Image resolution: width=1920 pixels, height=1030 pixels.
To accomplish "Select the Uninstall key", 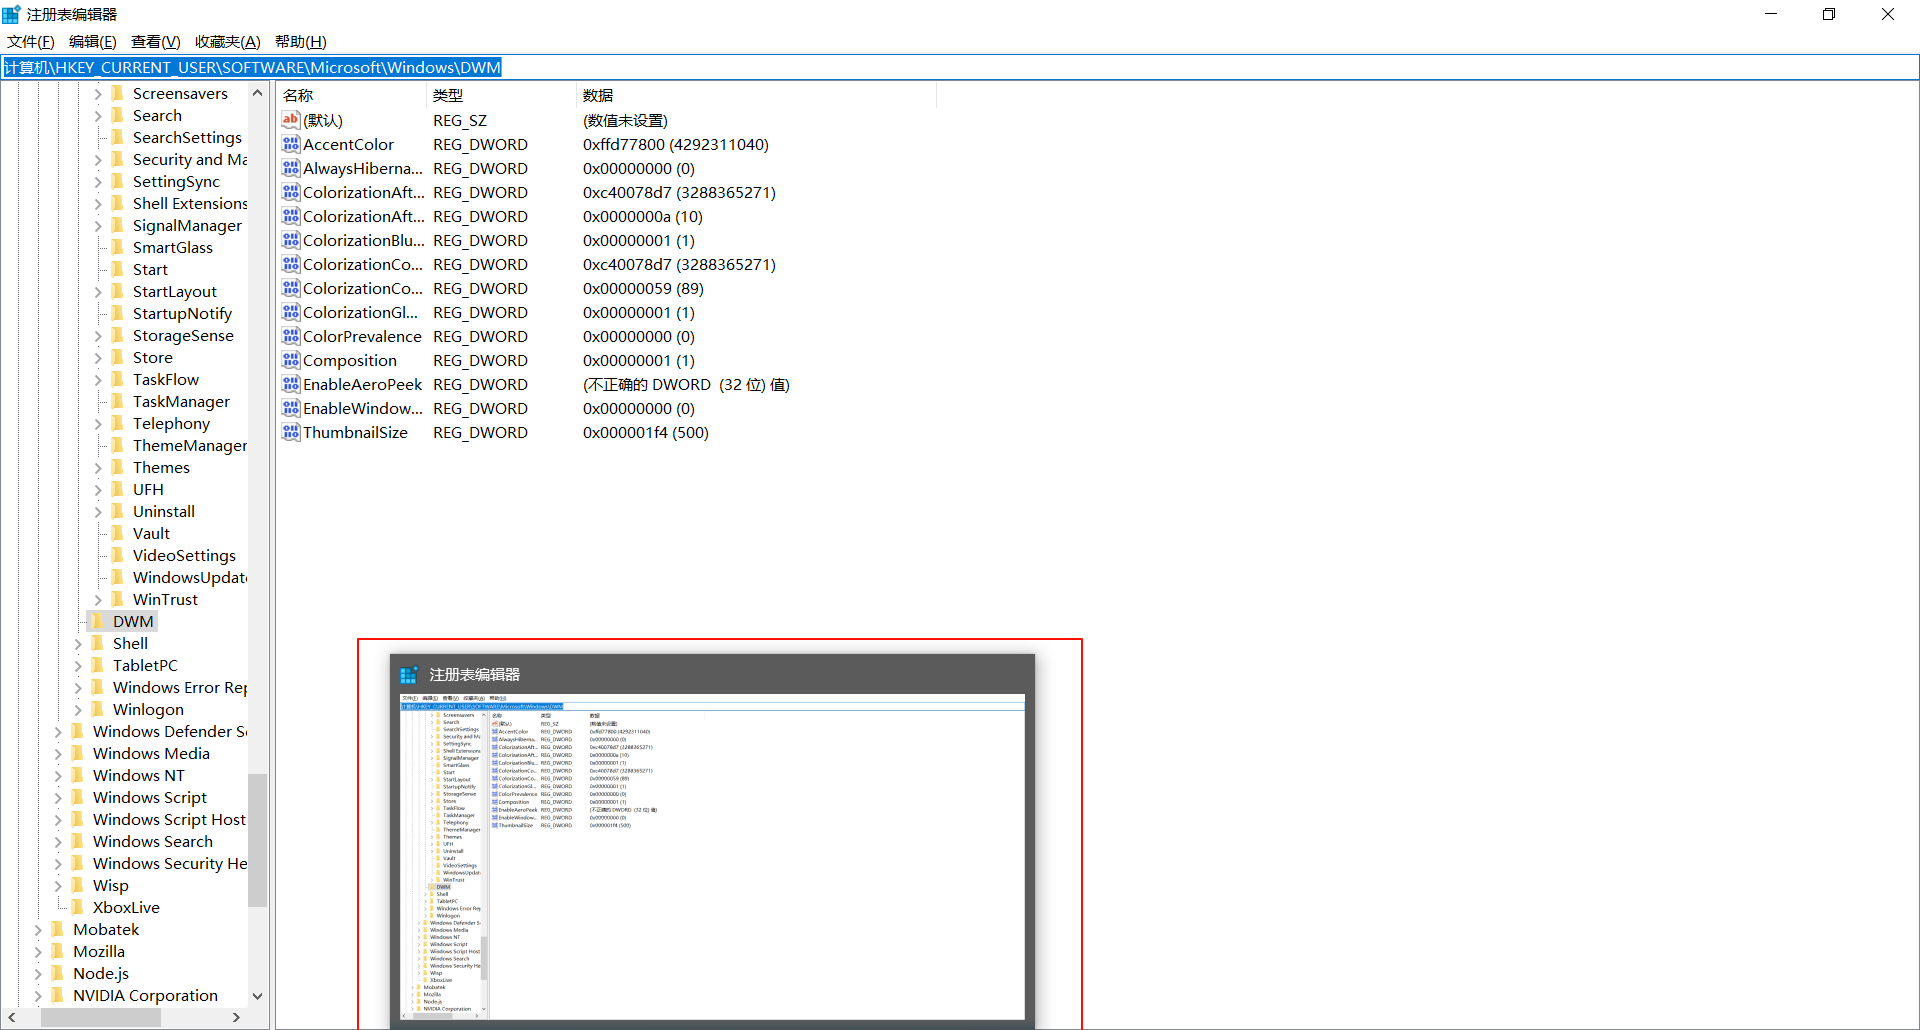I will (164, 511).
